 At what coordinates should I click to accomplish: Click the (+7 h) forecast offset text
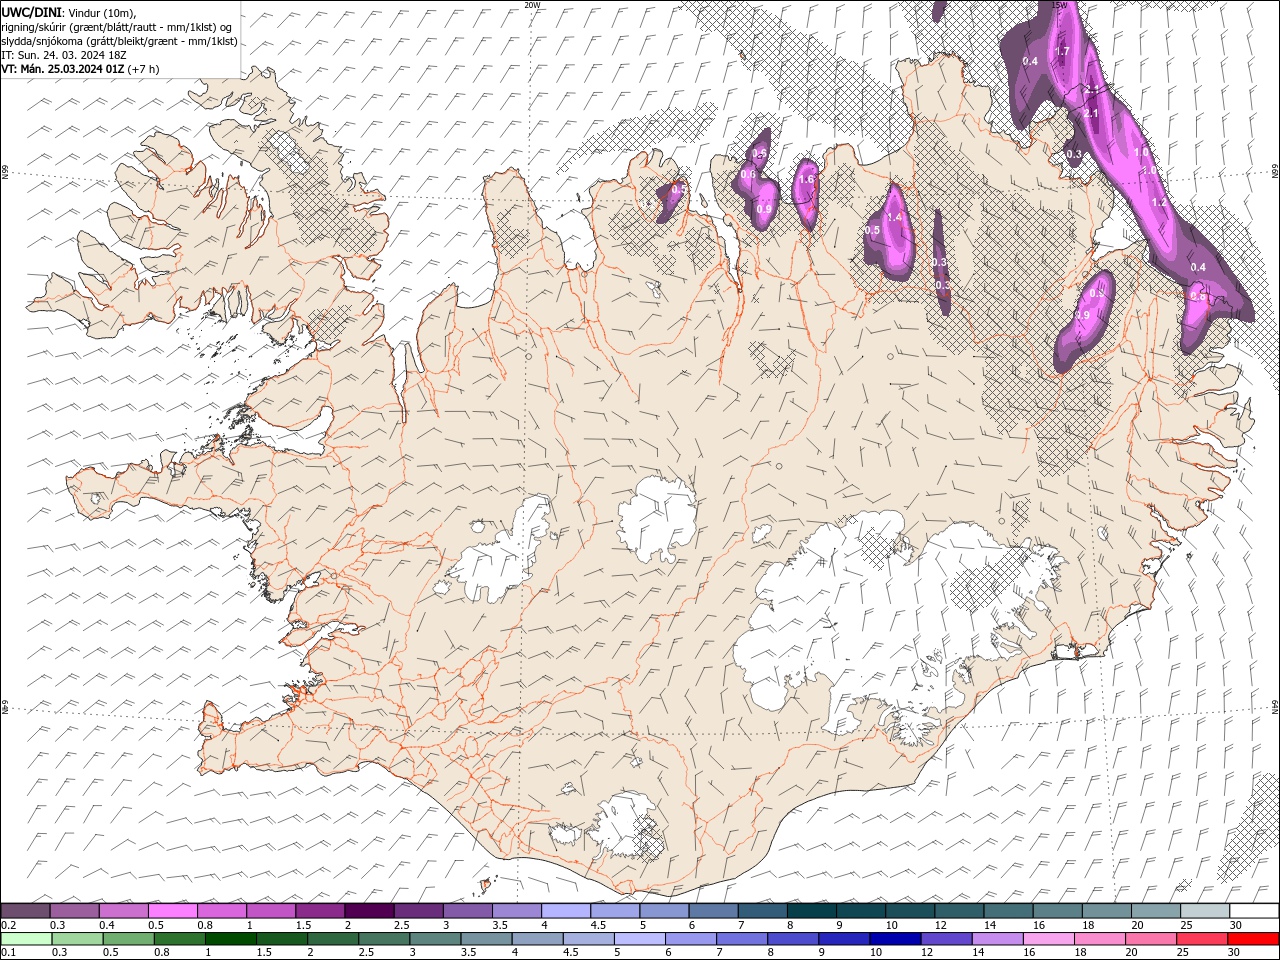pos(143,69)
